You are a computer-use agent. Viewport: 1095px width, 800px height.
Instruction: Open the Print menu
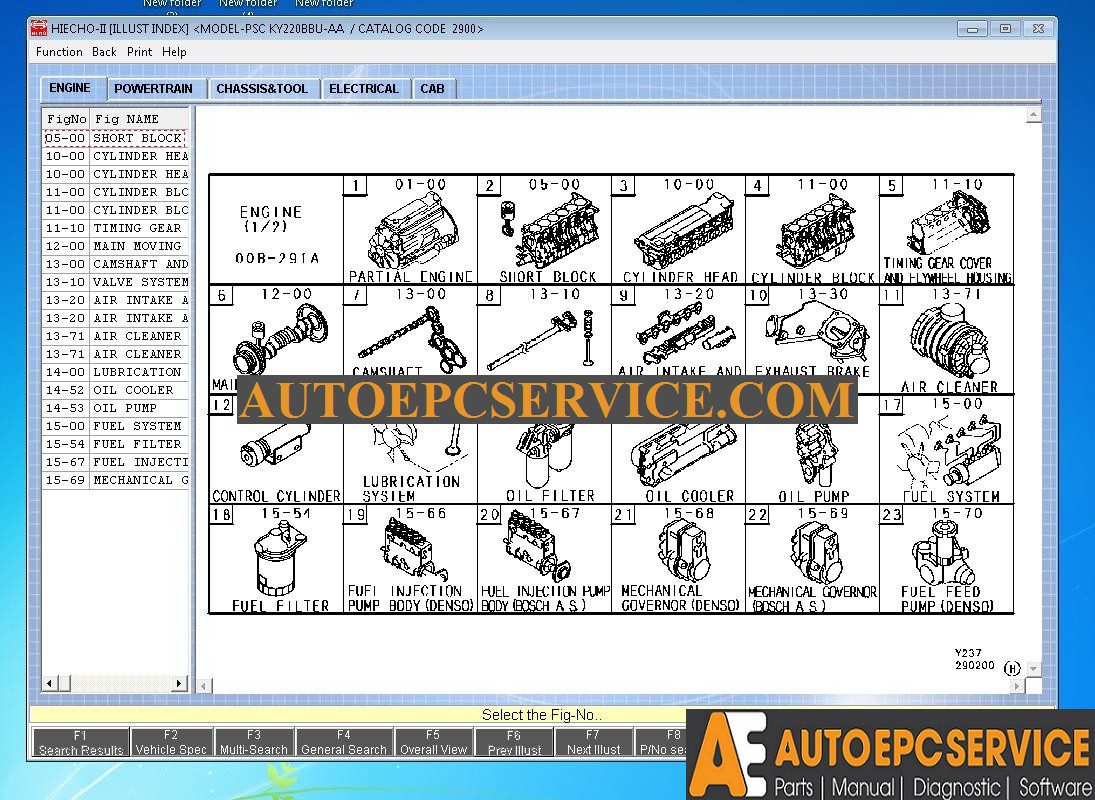point(139,52)
